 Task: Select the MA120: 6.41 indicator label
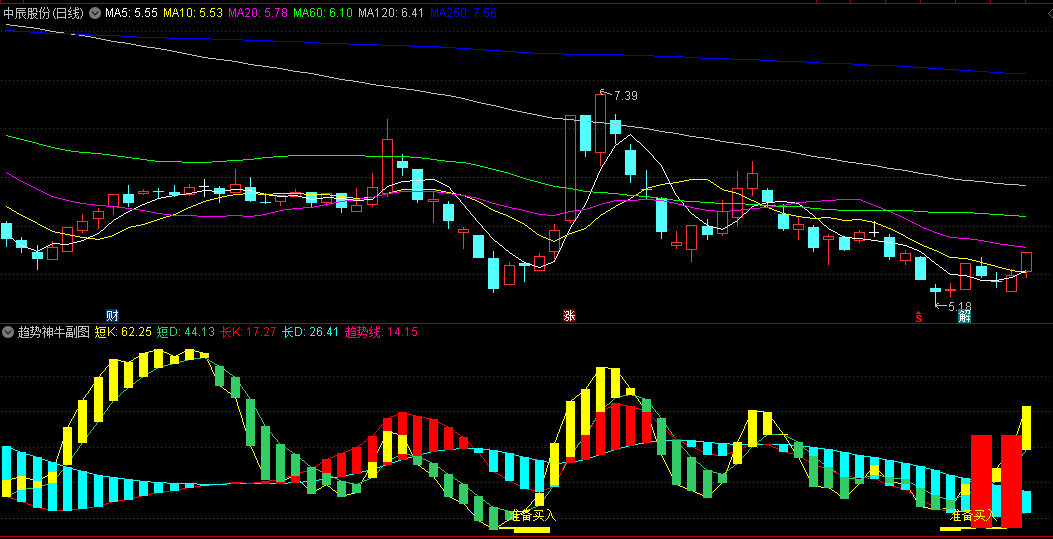coord(391,12)
